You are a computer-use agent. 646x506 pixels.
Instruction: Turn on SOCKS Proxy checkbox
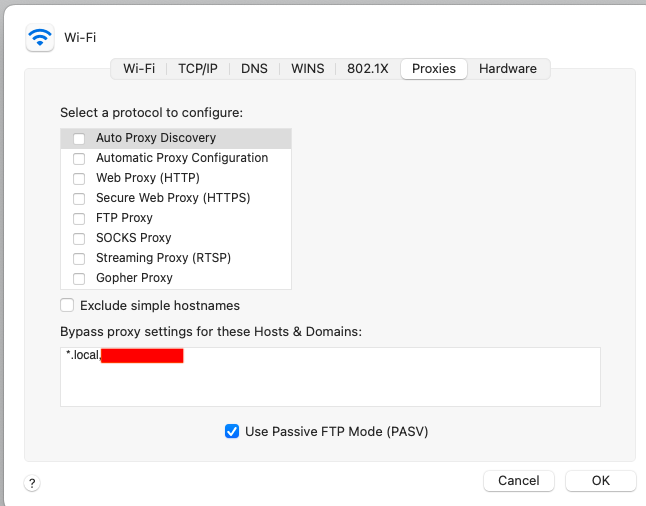[x=79, y=239]
